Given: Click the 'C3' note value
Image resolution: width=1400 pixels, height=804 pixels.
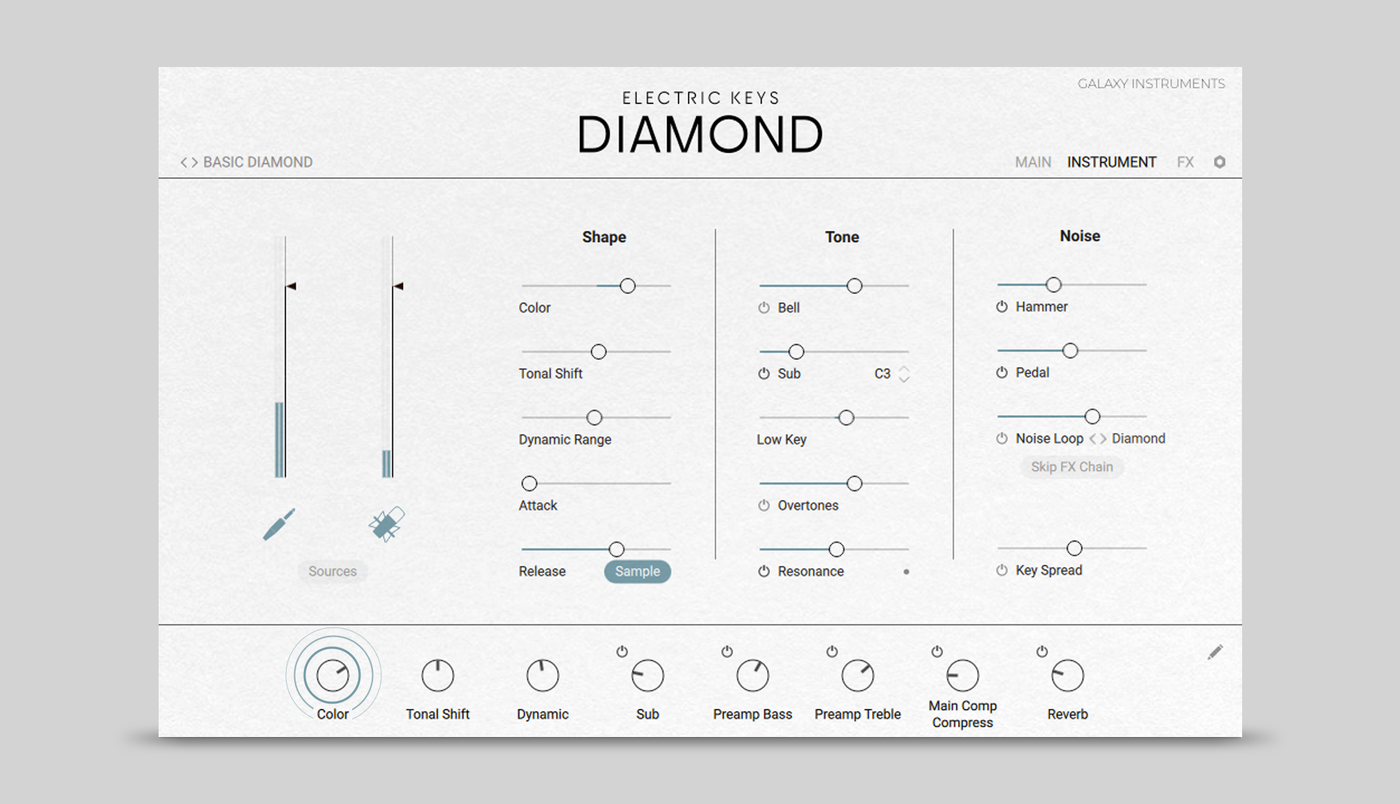Looking at the screenshot, I should pos(882,374).
